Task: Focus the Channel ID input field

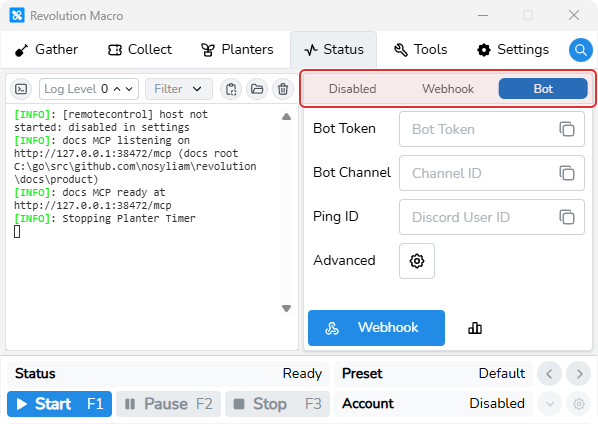Action: [x=492, y=173]
